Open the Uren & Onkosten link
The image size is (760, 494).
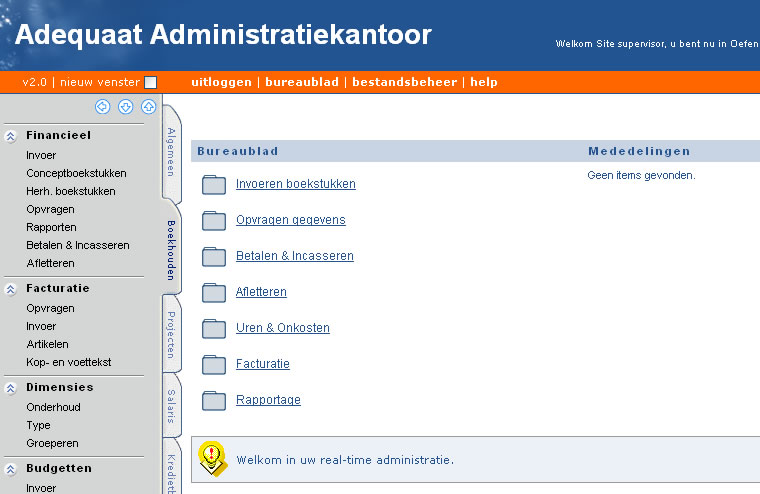pos(283,328)
